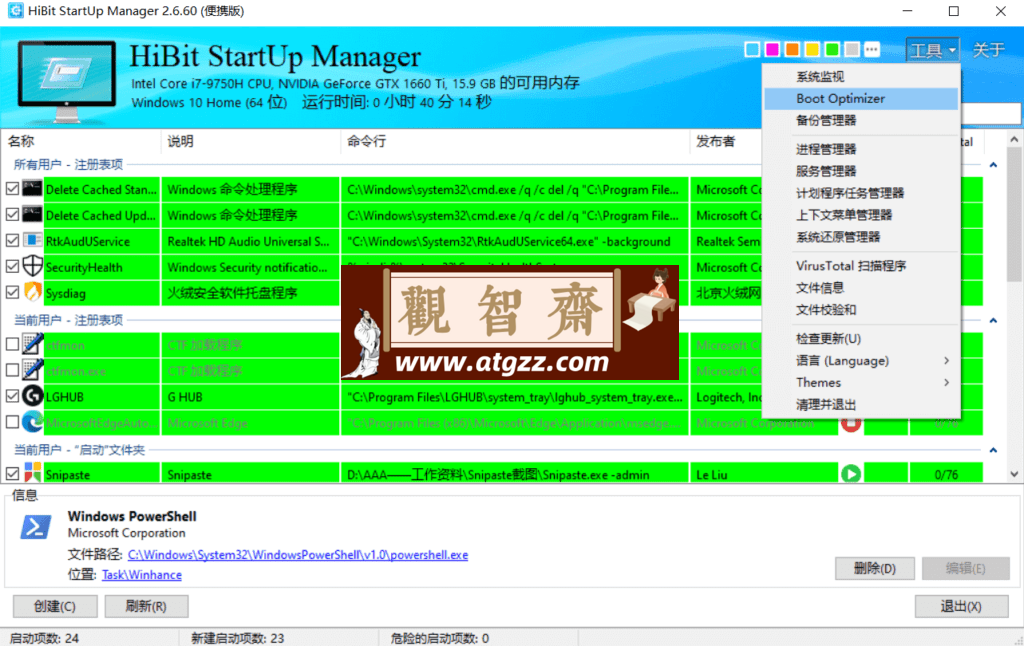Select 服务管理器 in the menu

click(x=861, y=171)
